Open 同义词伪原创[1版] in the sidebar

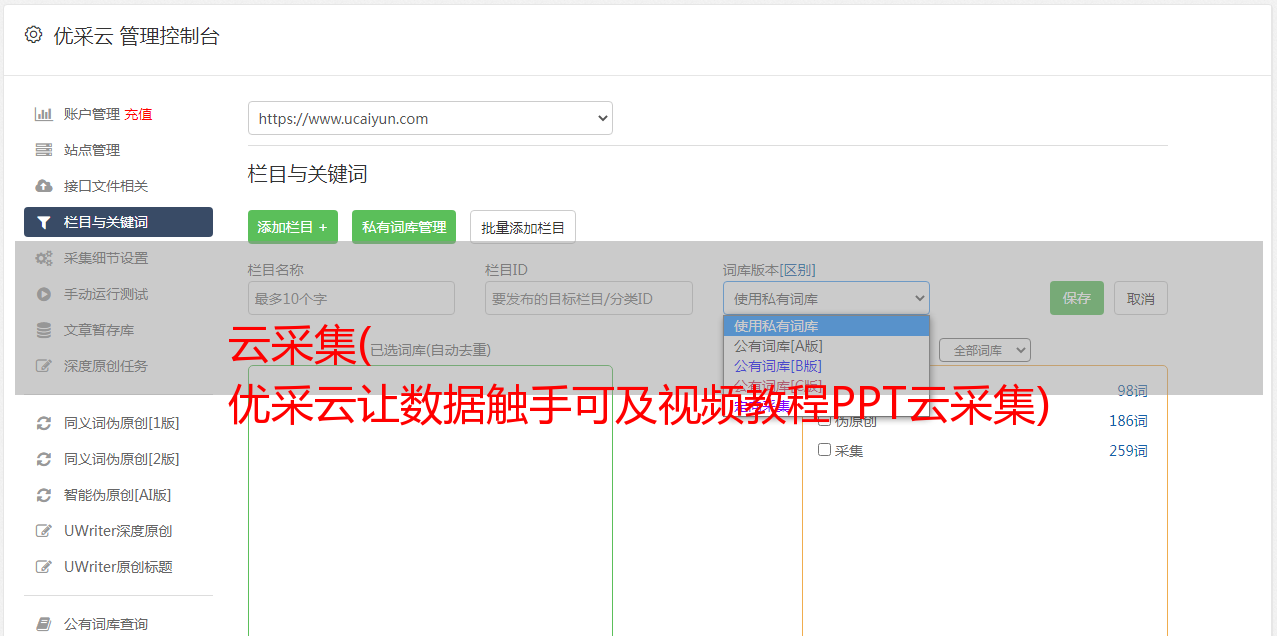[x=122, y=423]
